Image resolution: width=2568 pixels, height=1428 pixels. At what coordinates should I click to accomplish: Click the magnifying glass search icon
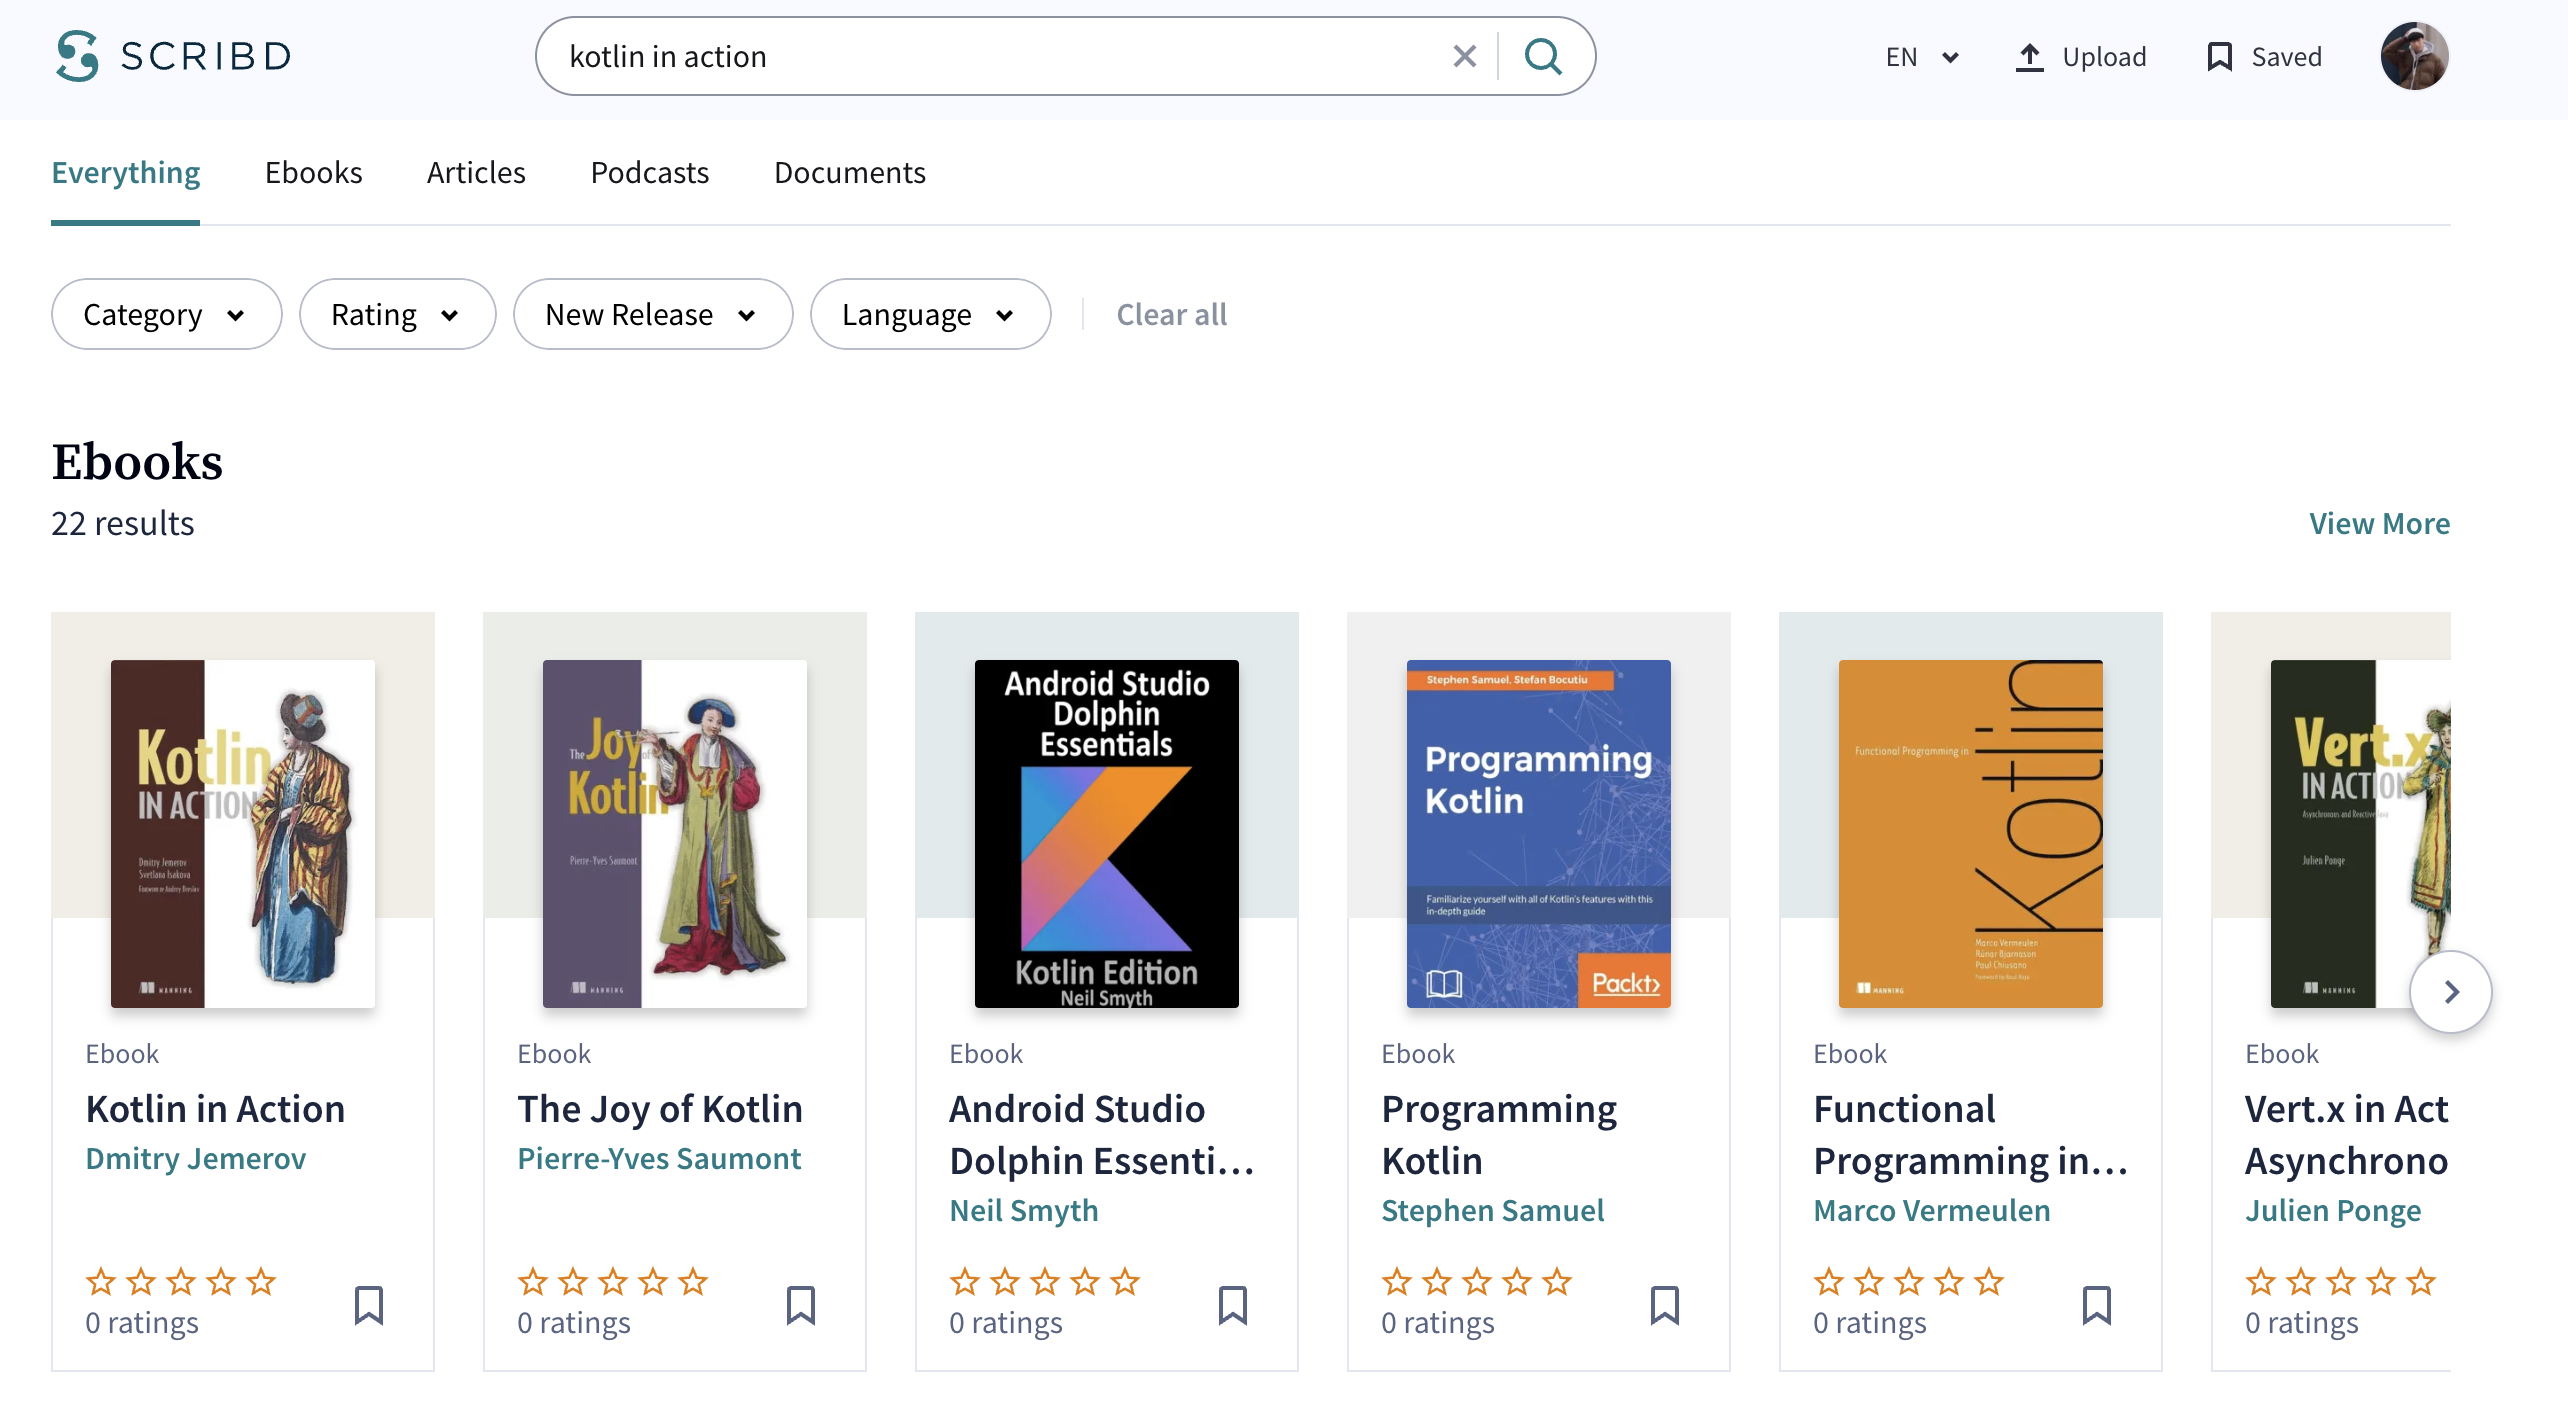pyautogui.click(x=1543, y=56)
